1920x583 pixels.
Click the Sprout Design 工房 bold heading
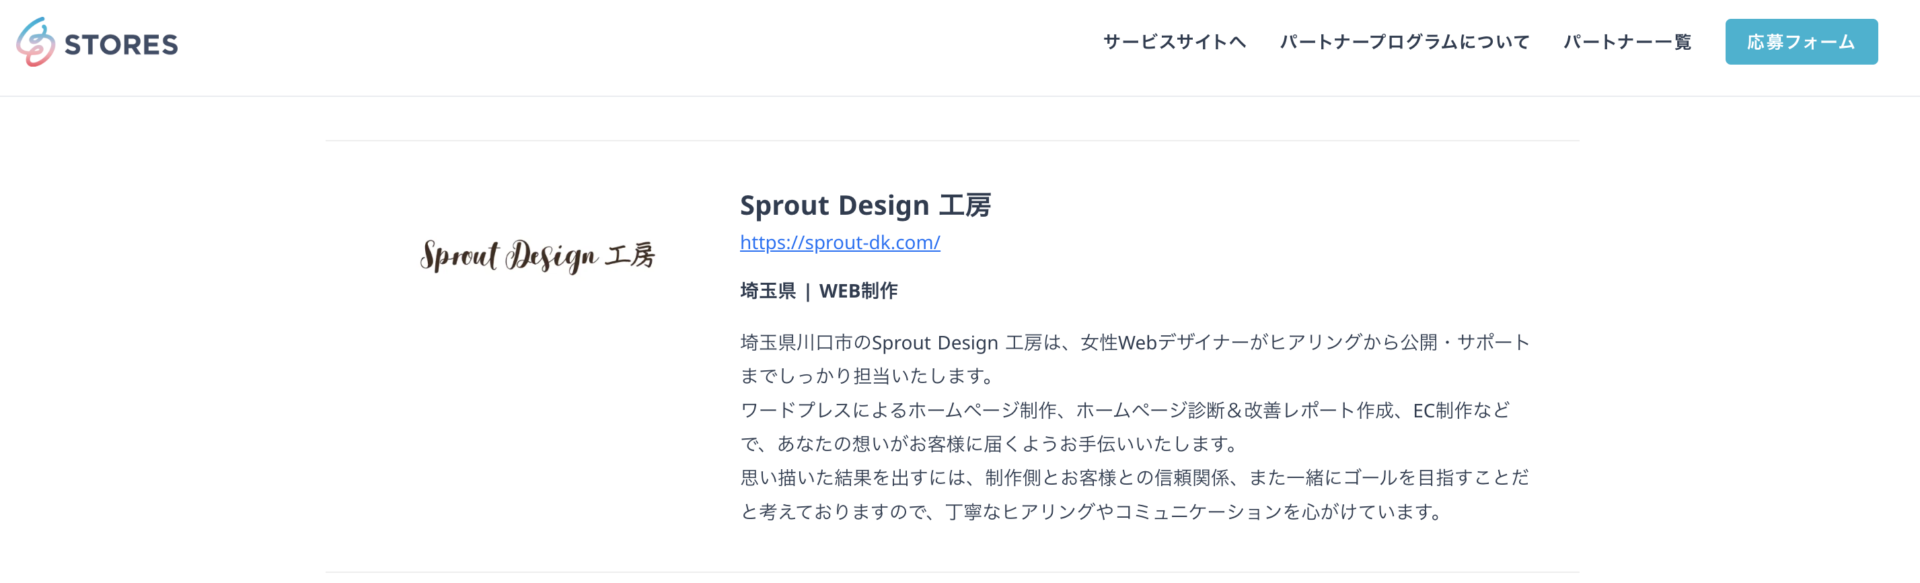(865, 205)
